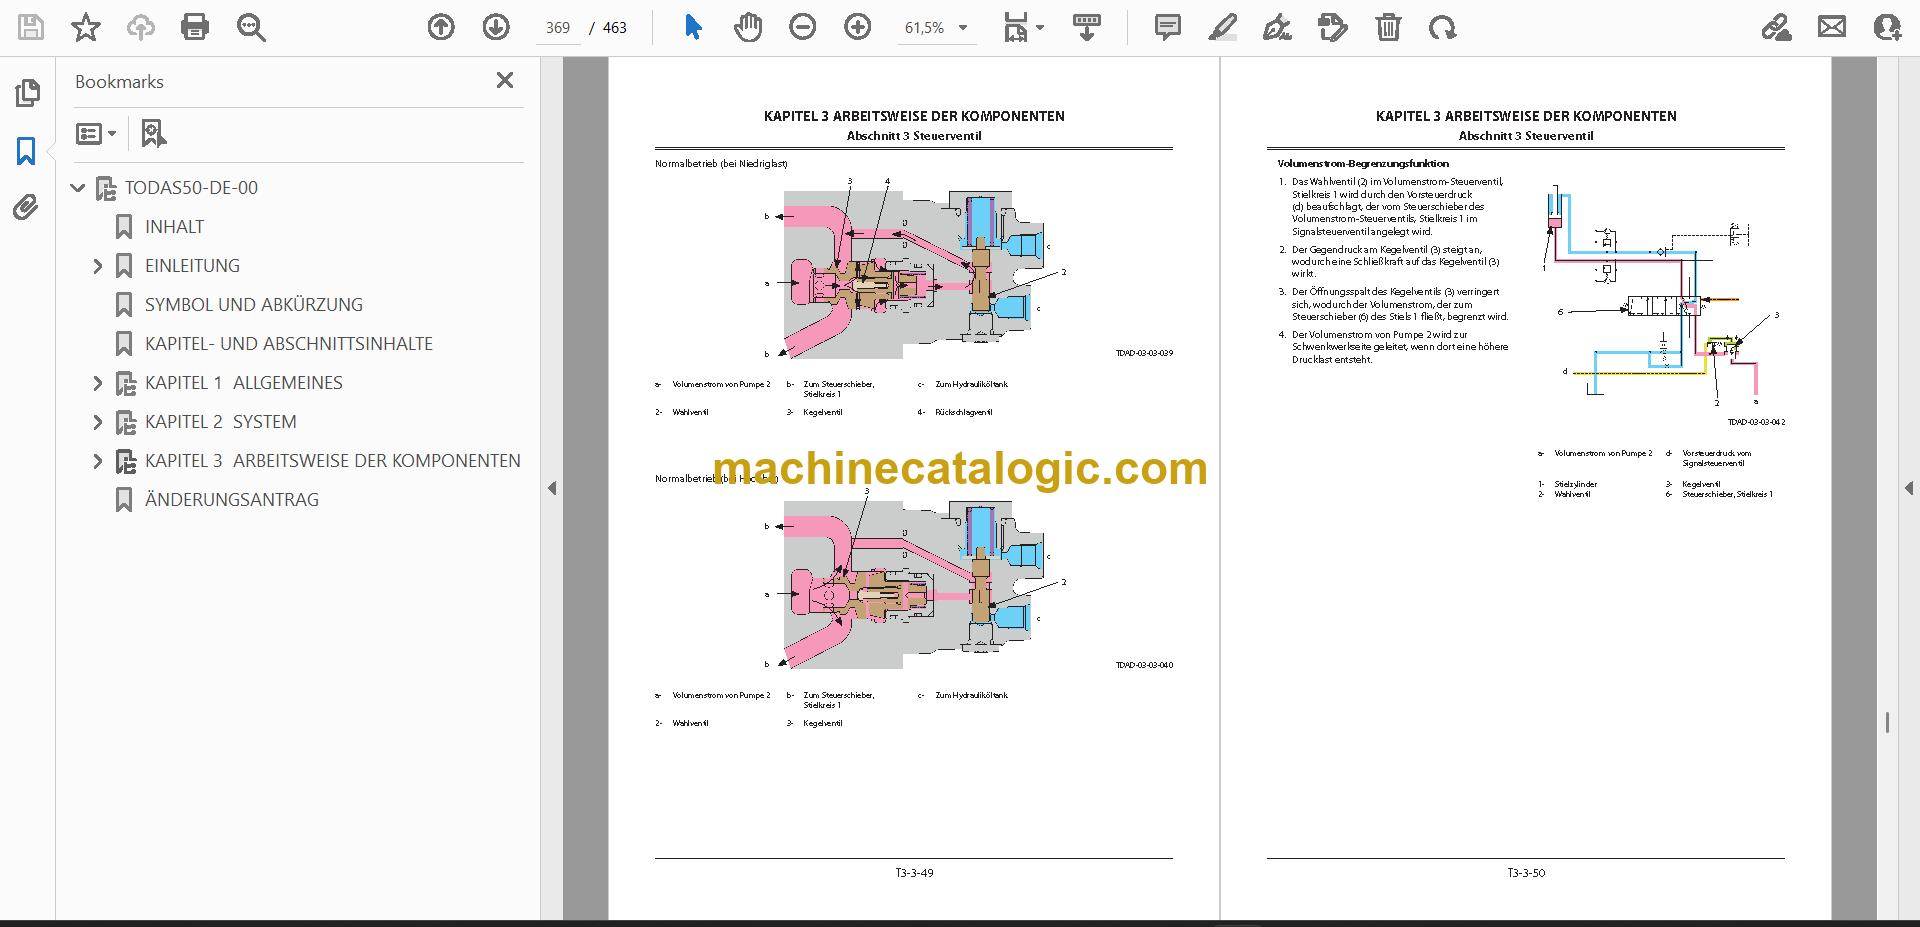Click the page number input field

[558, 28]
